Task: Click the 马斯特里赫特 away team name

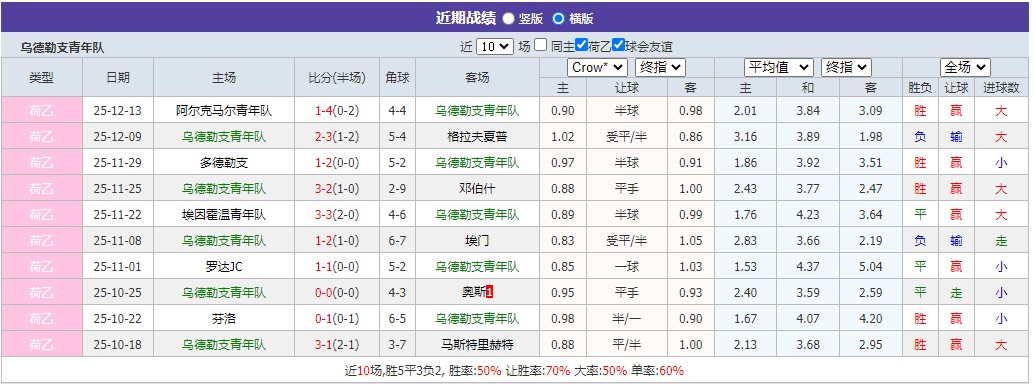Action: [x=477, y=344]
